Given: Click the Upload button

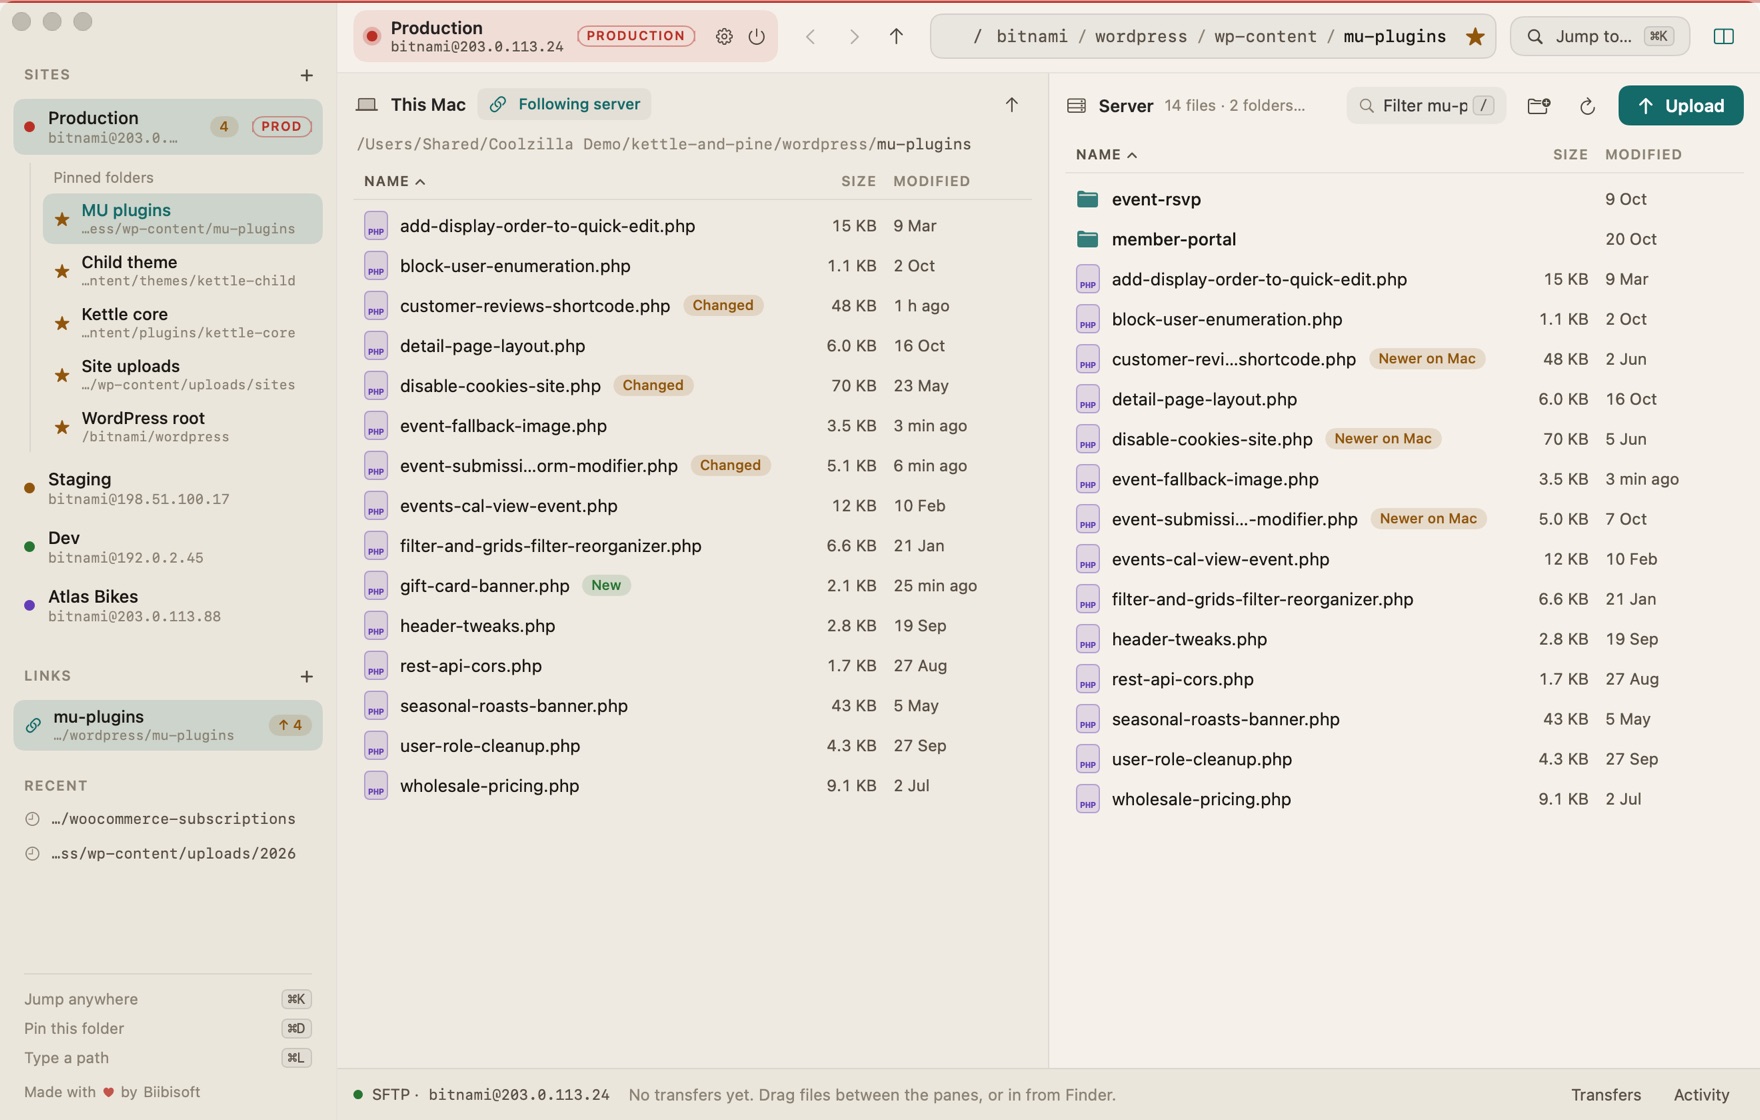Looking at the screenshot, I should coord(1680,106).
